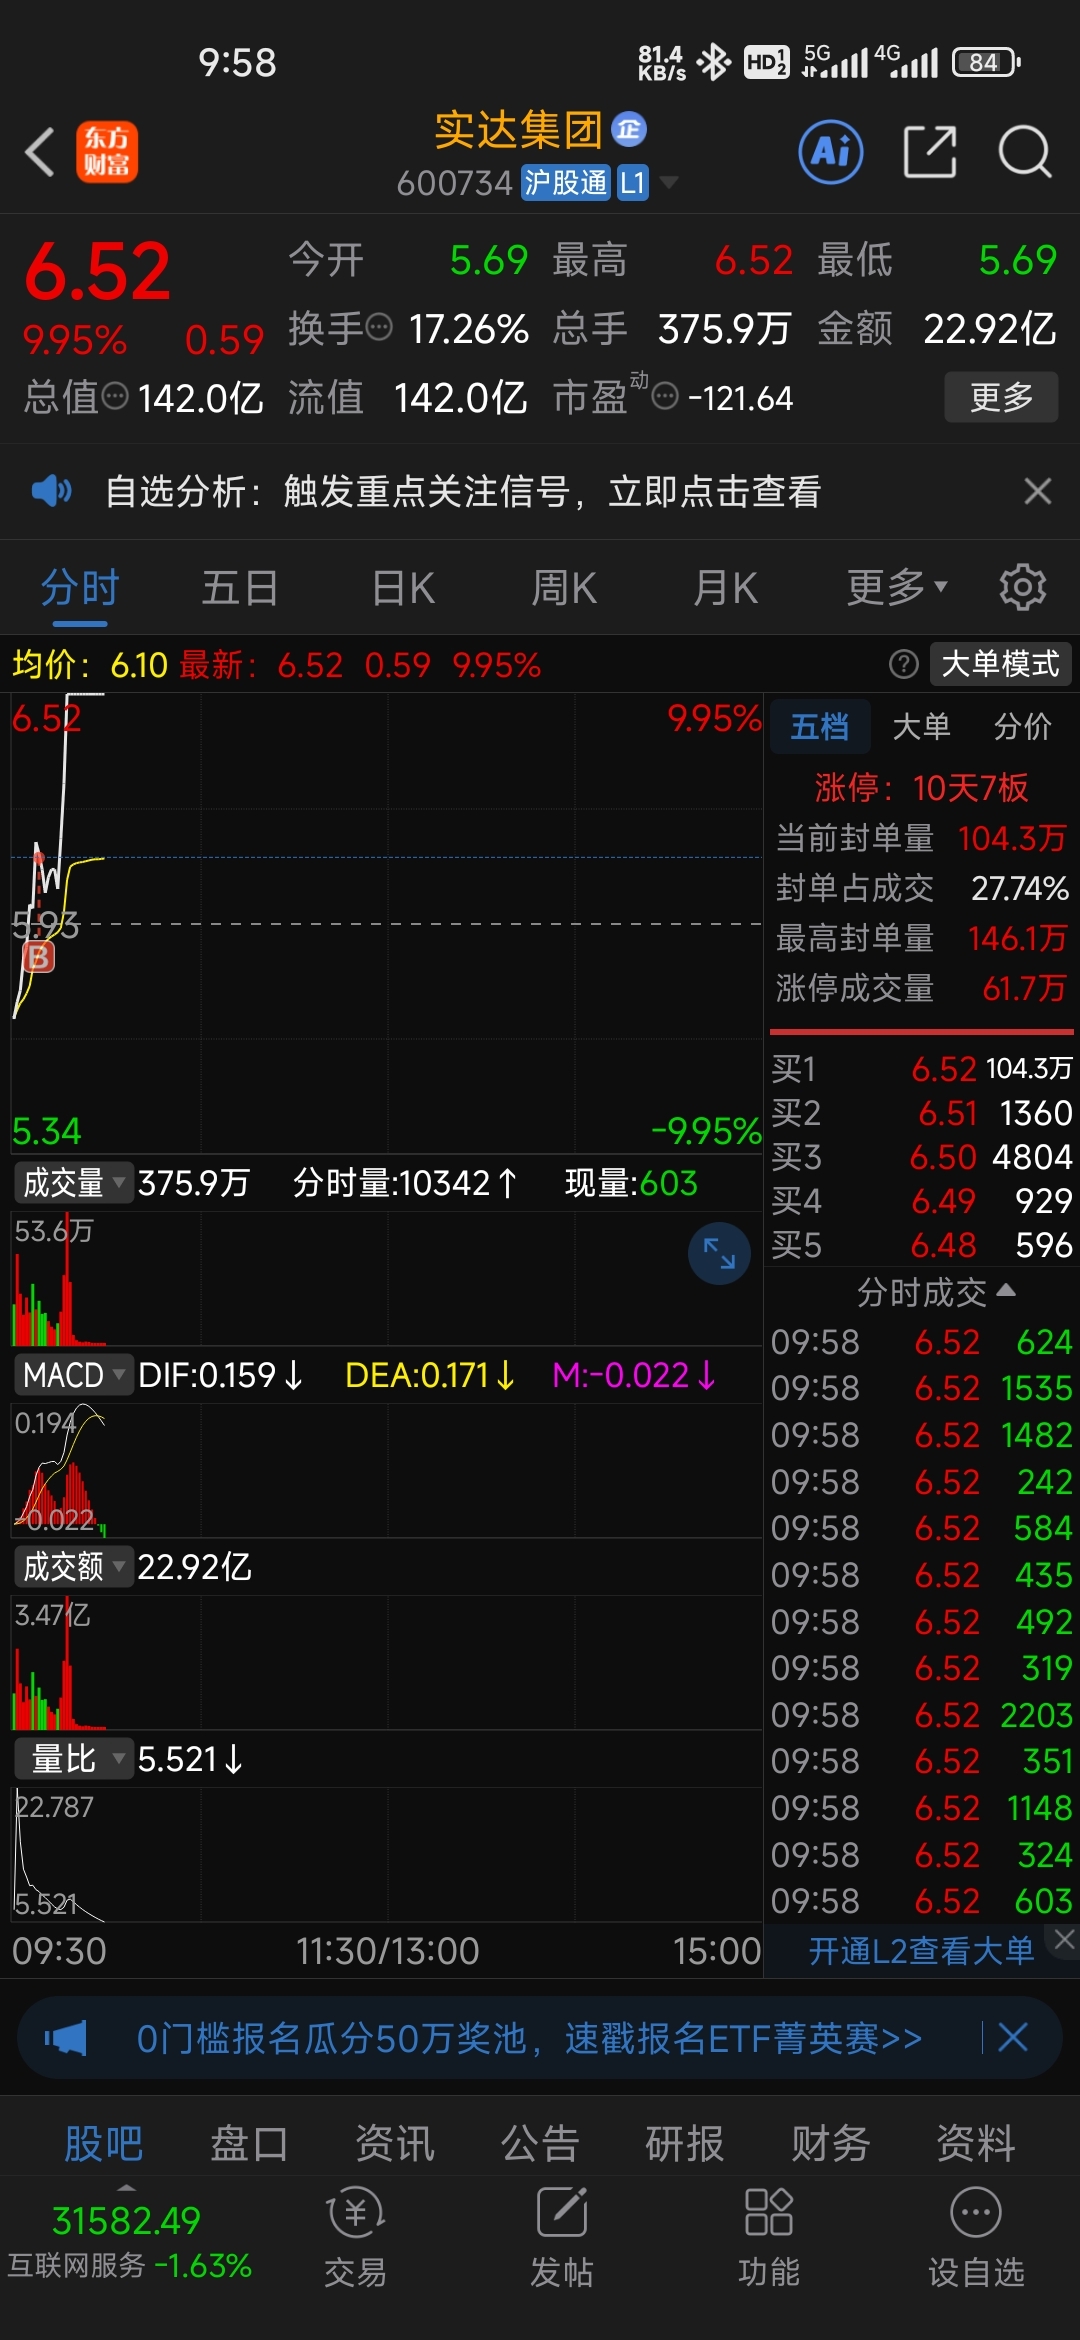The height and width of the screenshot is (2340, 1080).
Task: Tap 开通L2查看大单 link
Action: point(921,1951)
